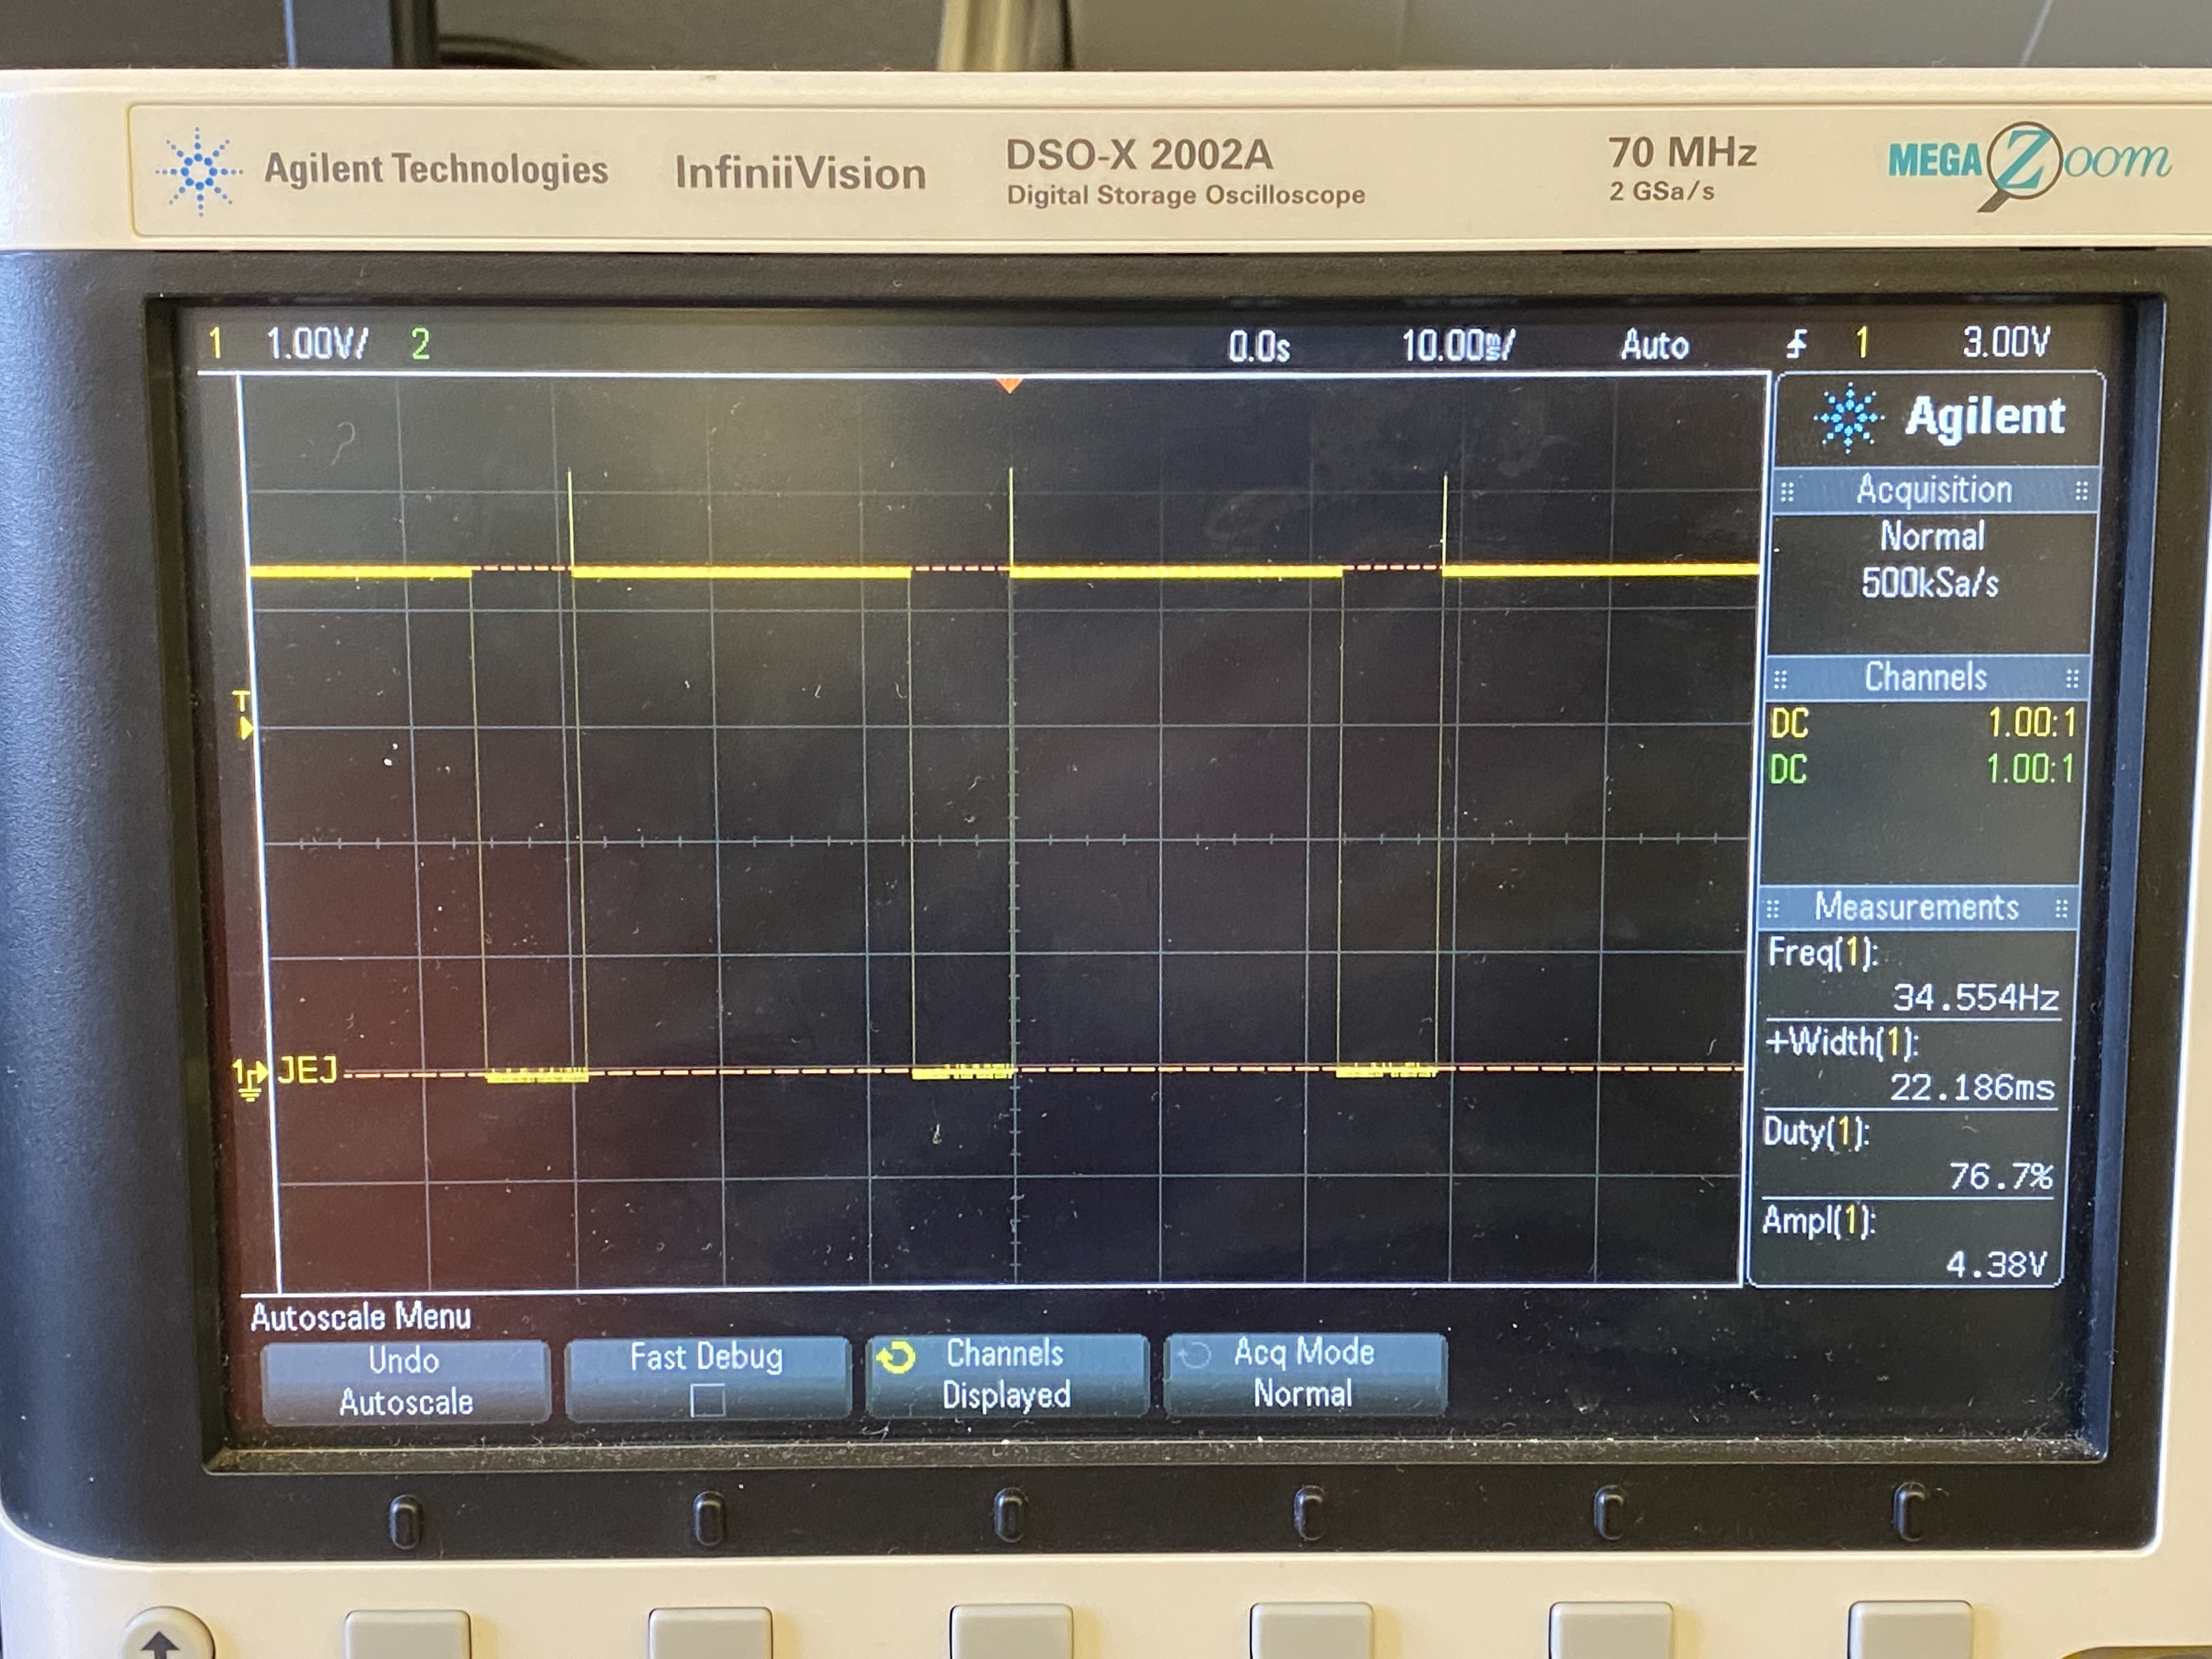The height and width of the screenshot is (1659, 2212).
Task: Select the trigger source 1 indicator
Action: pos(1862,343)
